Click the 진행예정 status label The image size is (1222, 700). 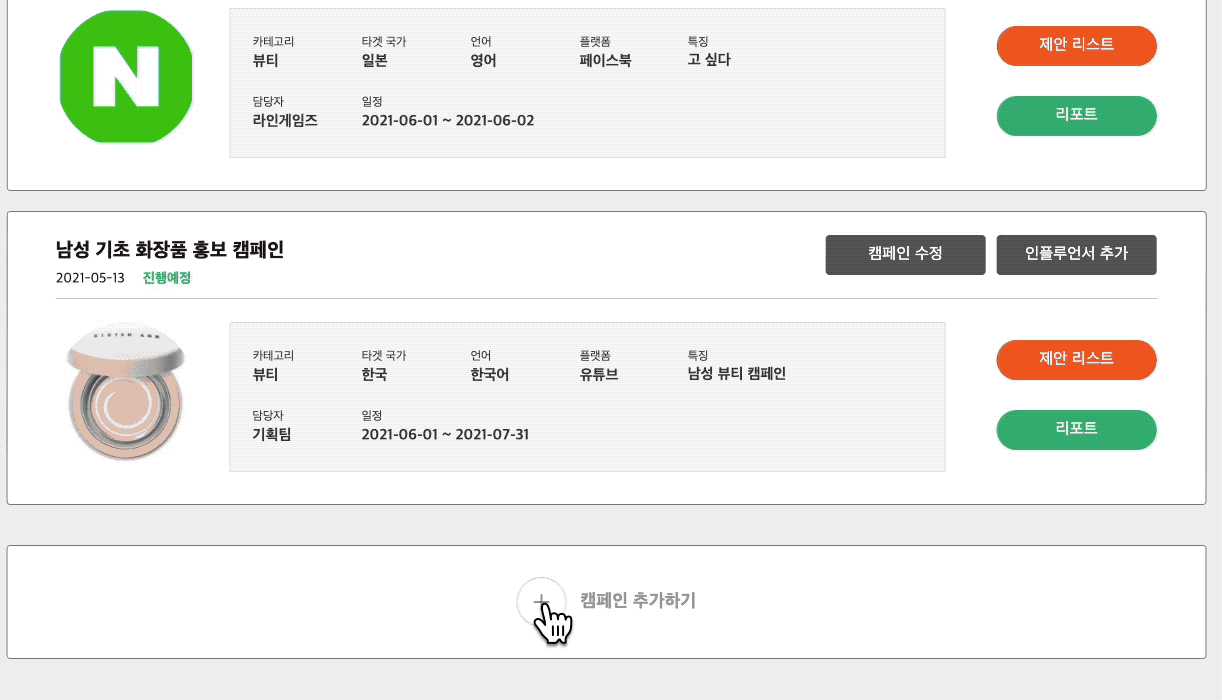tap(165, 278)
